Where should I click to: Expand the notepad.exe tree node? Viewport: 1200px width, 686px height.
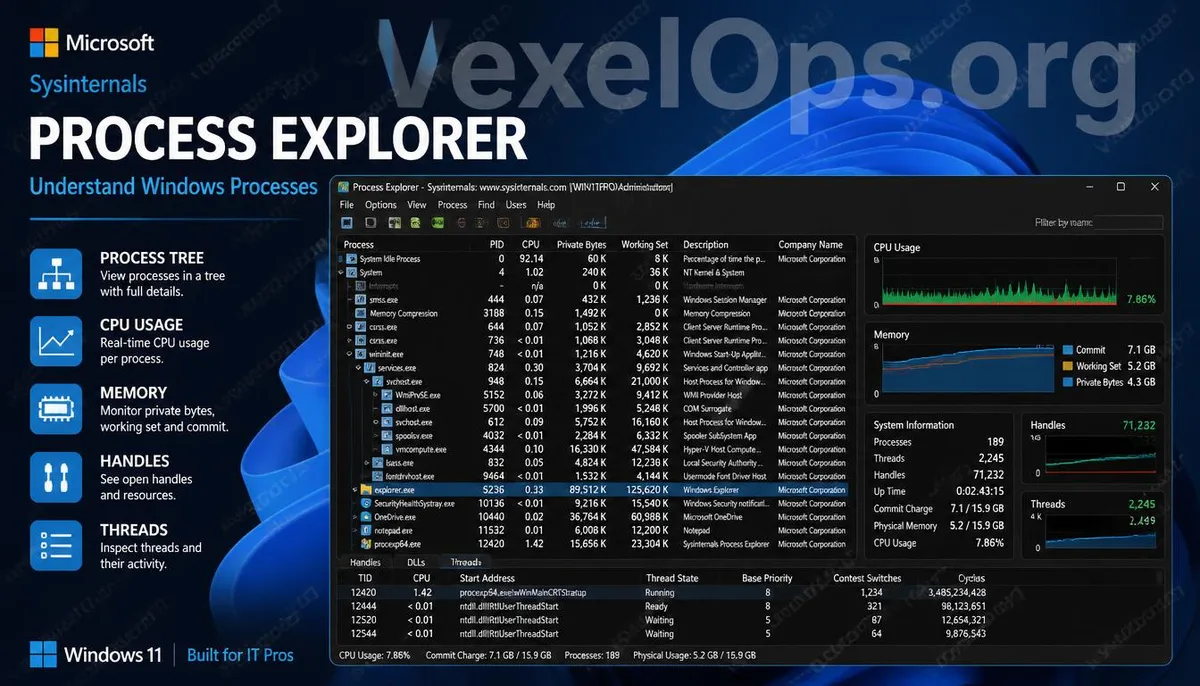pyautogui.click(x=354, y=530)
